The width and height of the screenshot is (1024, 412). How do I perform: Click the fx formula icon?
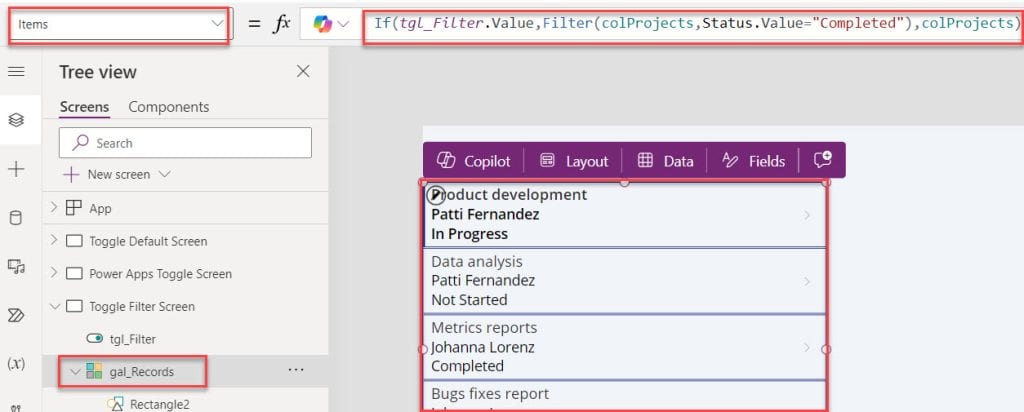click(281, 24)
